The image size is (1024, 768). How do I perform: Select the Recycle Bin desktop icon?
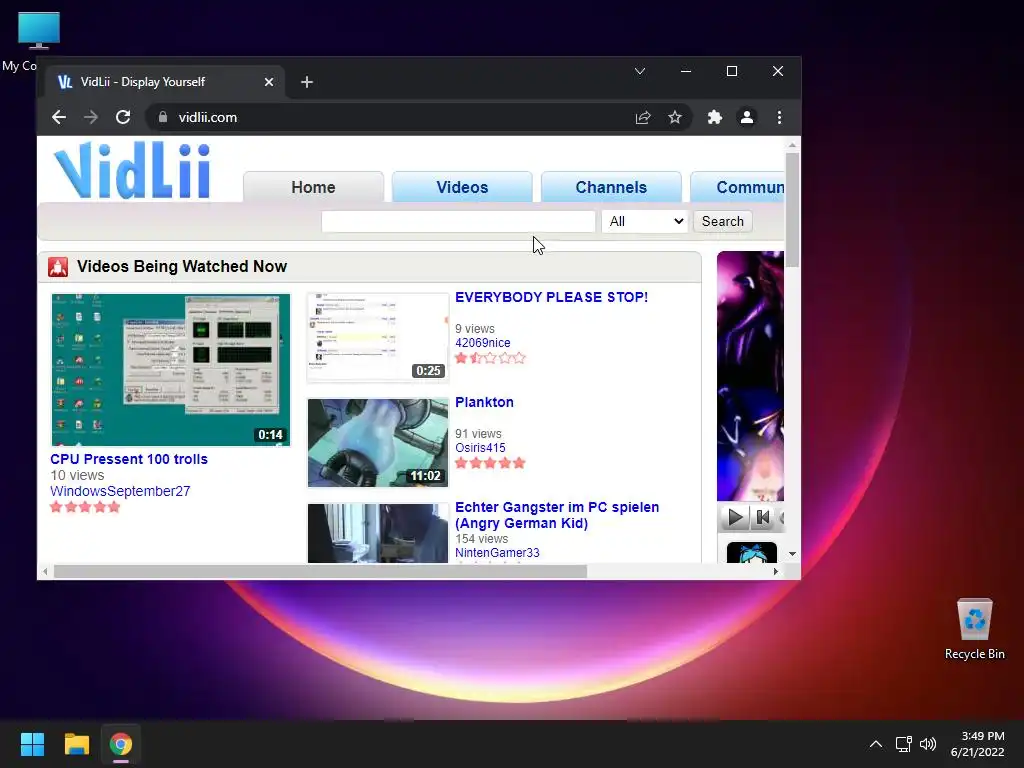pos(974,629)
